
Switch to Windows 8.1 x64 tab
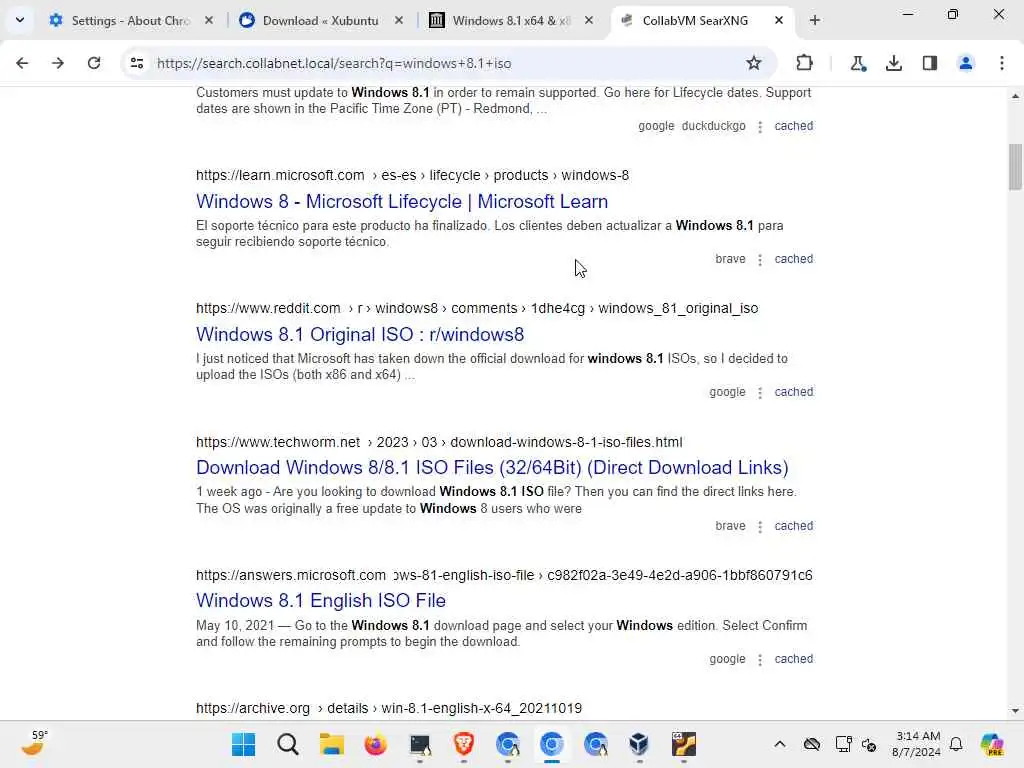(511, 21)
